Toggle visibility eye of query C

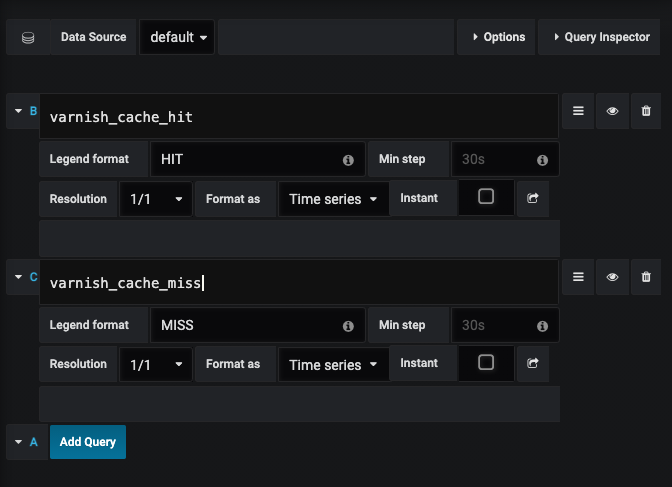612,277
